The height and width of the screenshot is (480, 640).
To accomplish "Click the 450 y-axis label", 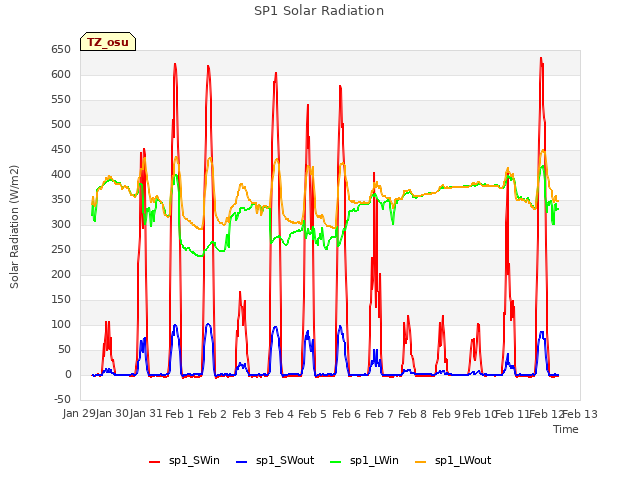I will pyautogui.click(x=61, y=149).
